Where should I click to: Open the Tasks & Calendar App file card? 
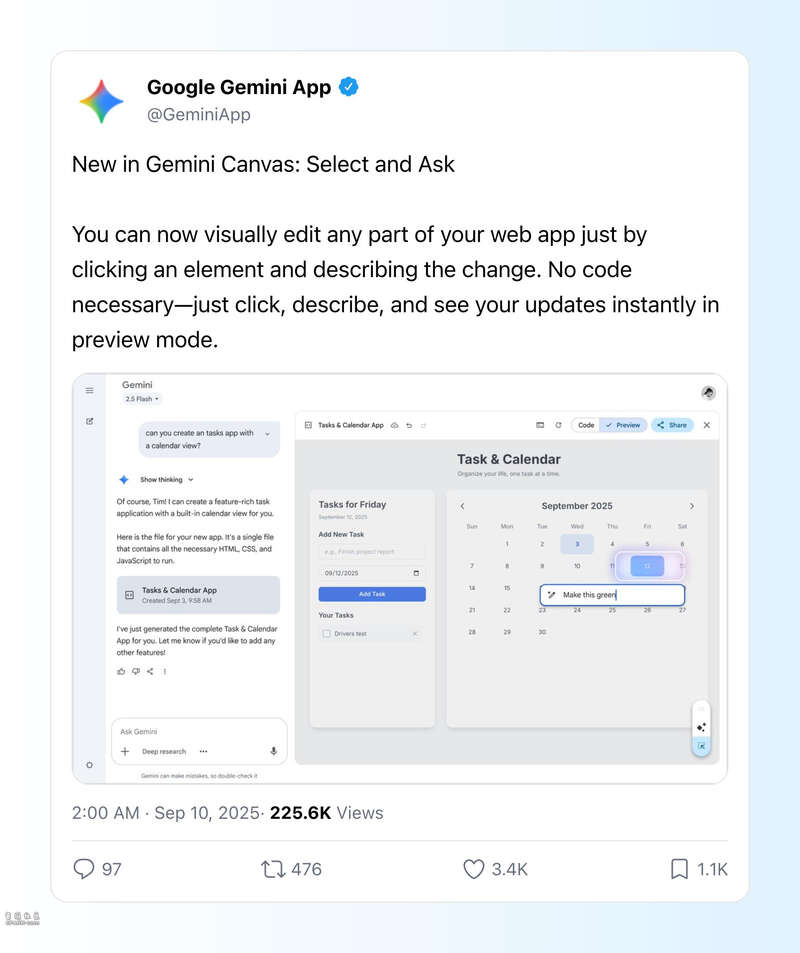click(x=197, y=595)
